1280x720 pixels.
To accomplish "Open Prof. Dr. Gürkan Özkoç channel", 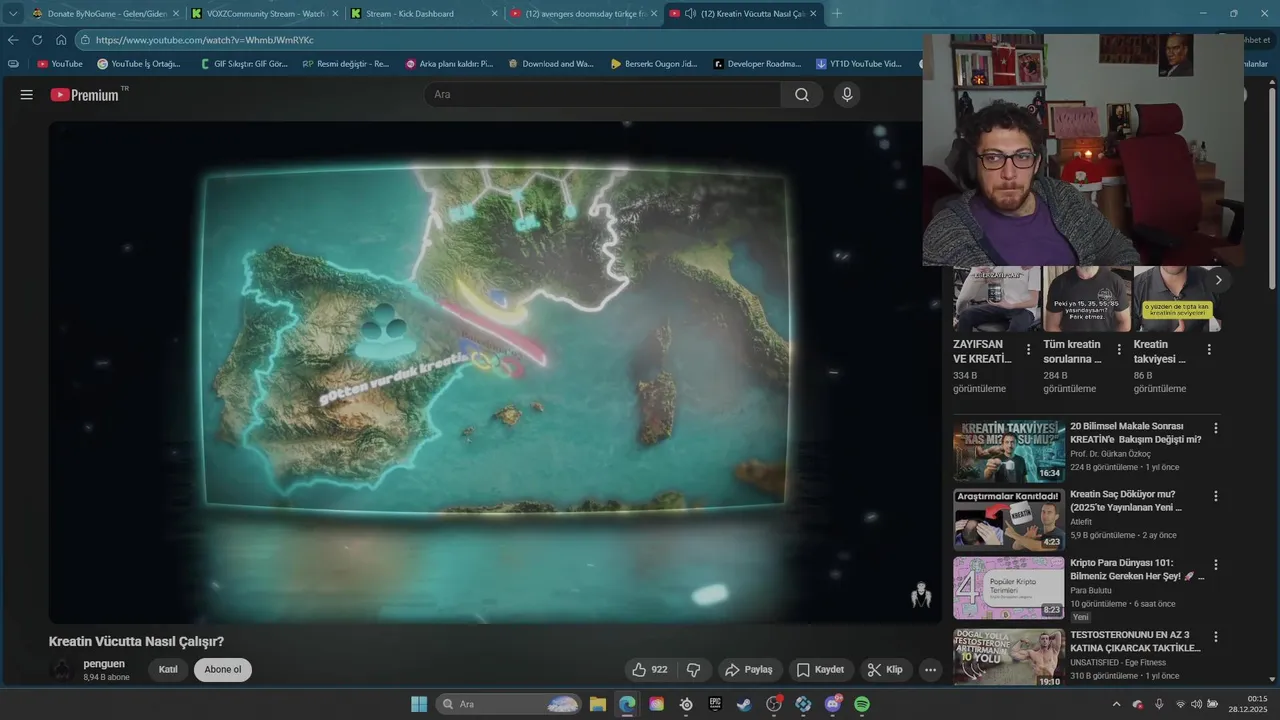I will point(1110,454).
